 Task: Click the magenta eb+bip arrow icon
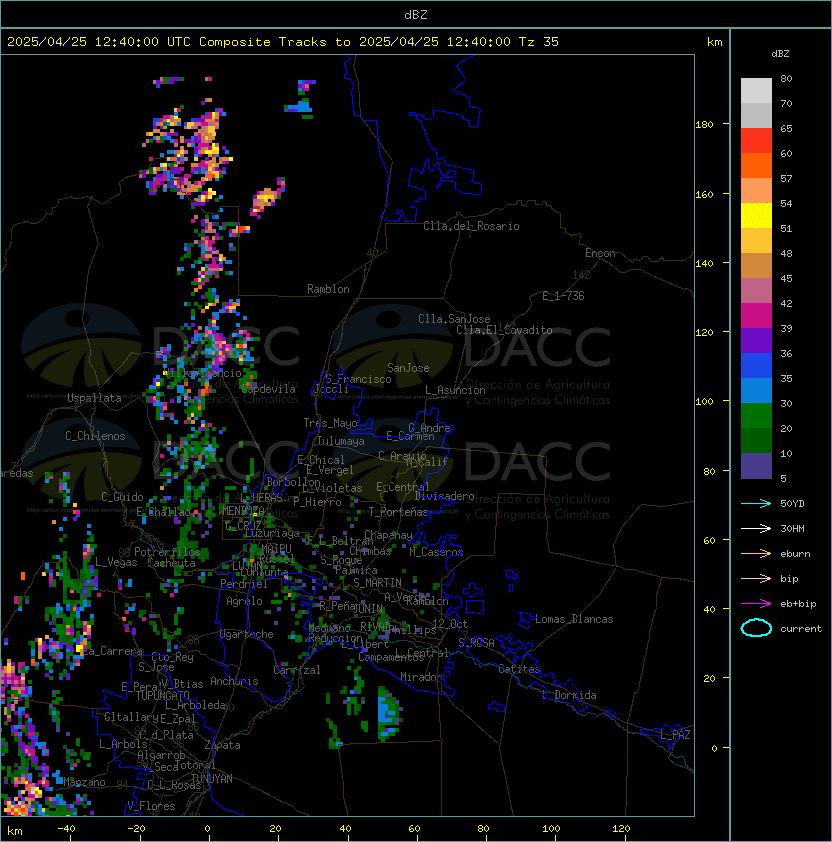point(756,604)
